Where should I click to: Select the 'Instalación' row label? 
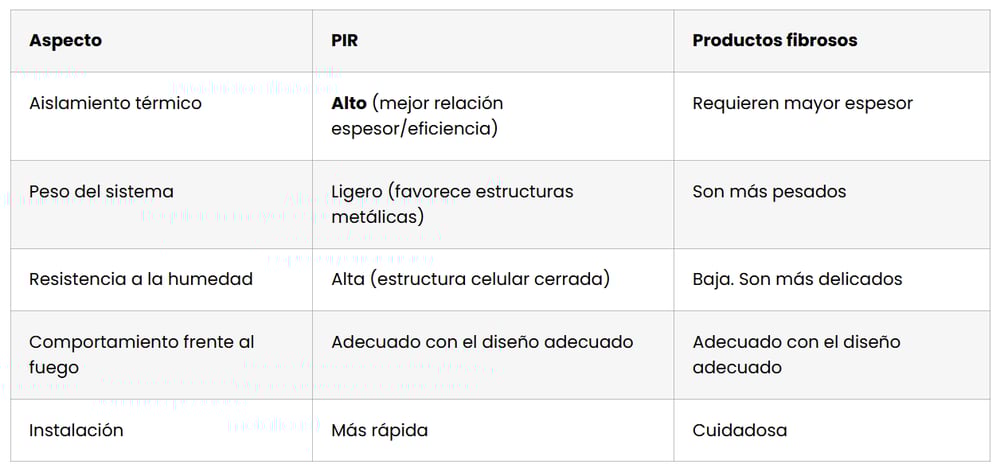point(76,430)
